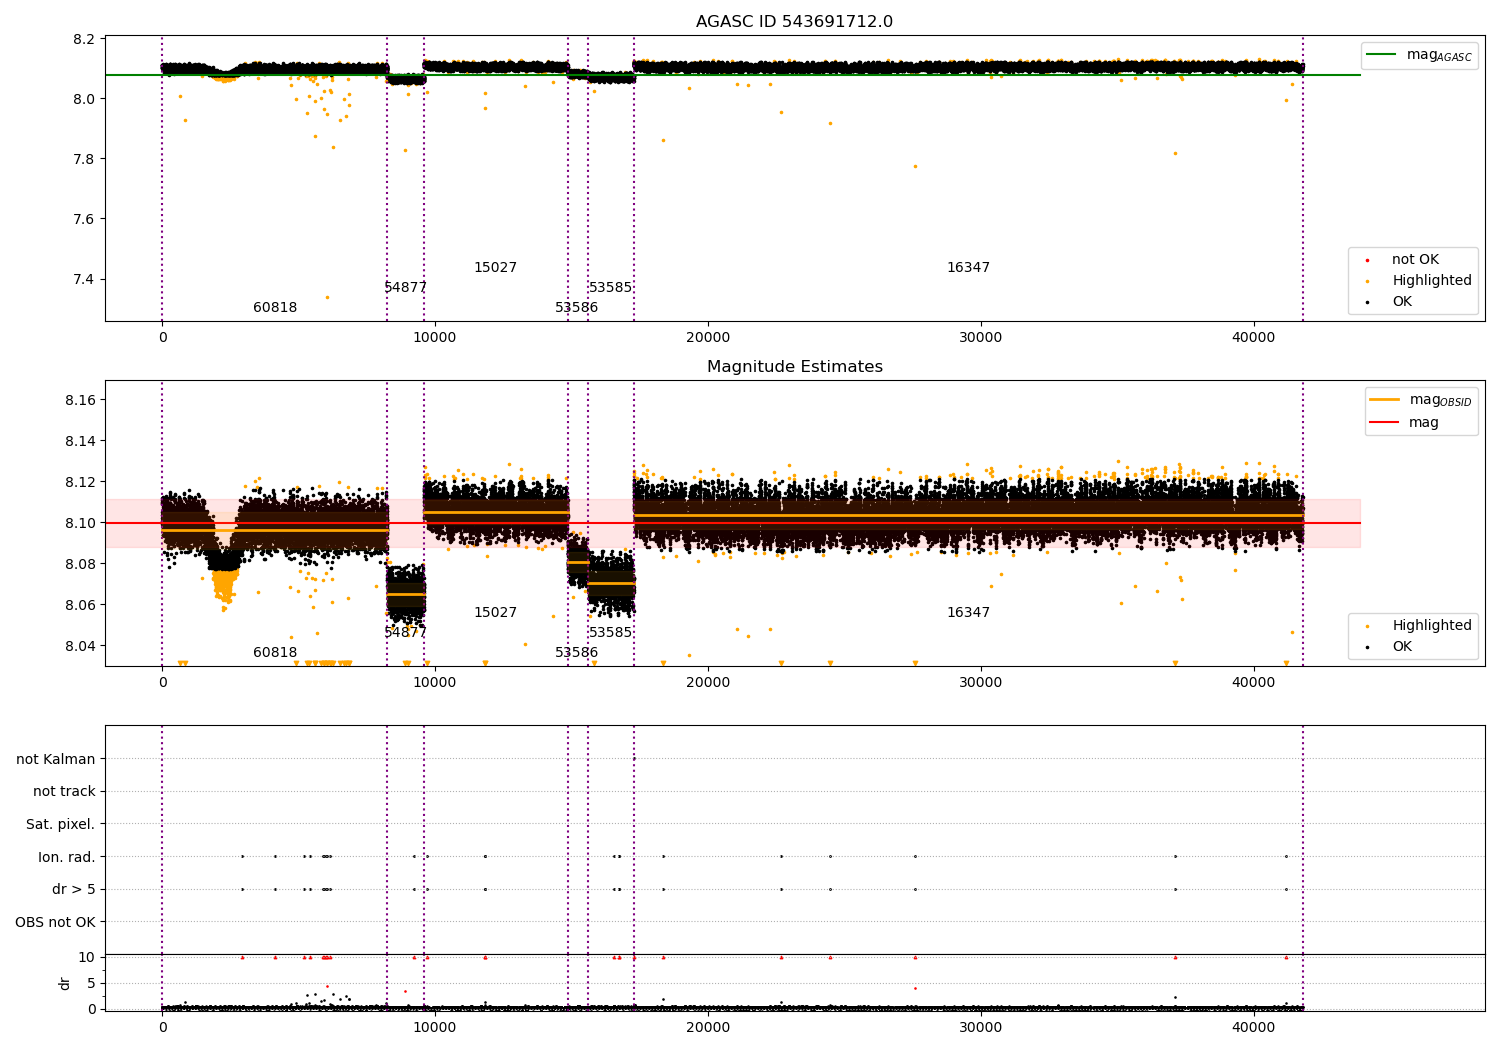Click the 7.8 y-axis tick label
The width and height of the screenshot is (1500, 1050).
coord(85,160)
